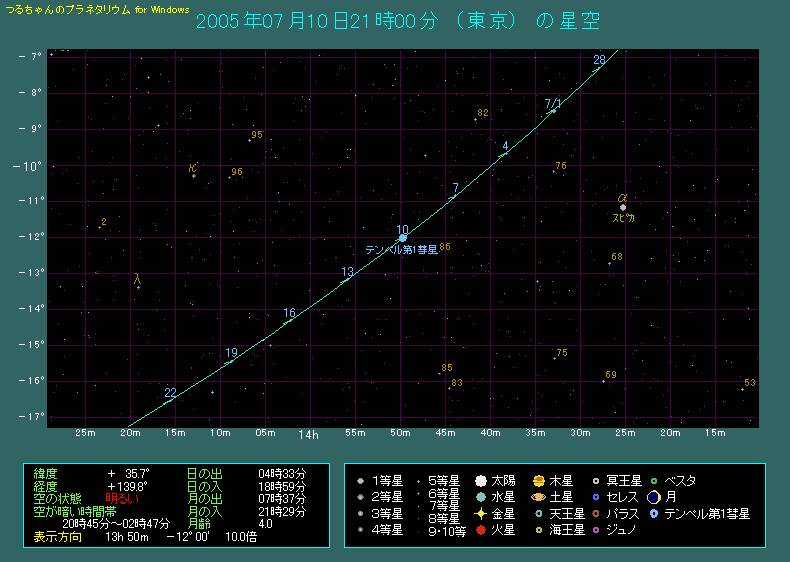790x562 pixels.
Task: Click the comet path marker labeled 22
Action: 173,399
